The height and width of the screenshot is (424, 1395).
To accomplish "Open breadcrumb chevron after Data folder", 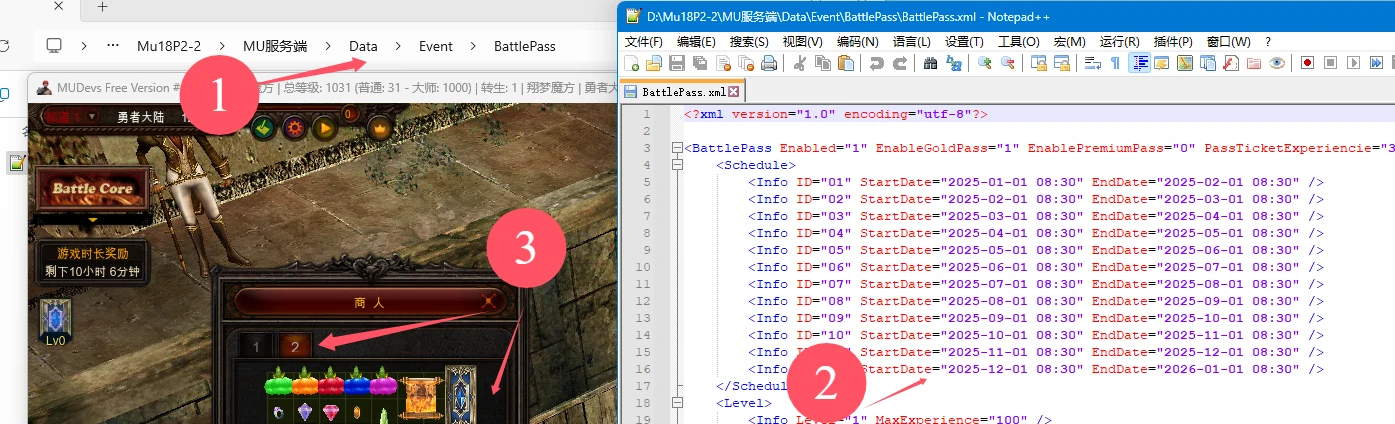I will click(398, 46).
